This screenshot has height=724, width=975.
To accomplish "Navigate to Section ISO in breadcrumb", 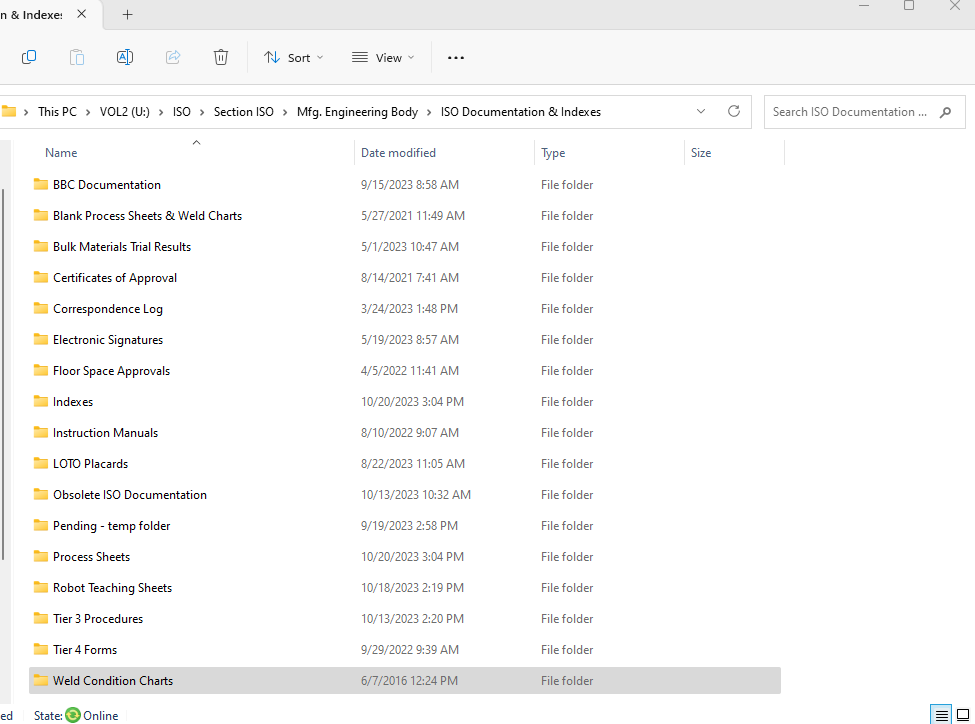I will coord(243,112).
